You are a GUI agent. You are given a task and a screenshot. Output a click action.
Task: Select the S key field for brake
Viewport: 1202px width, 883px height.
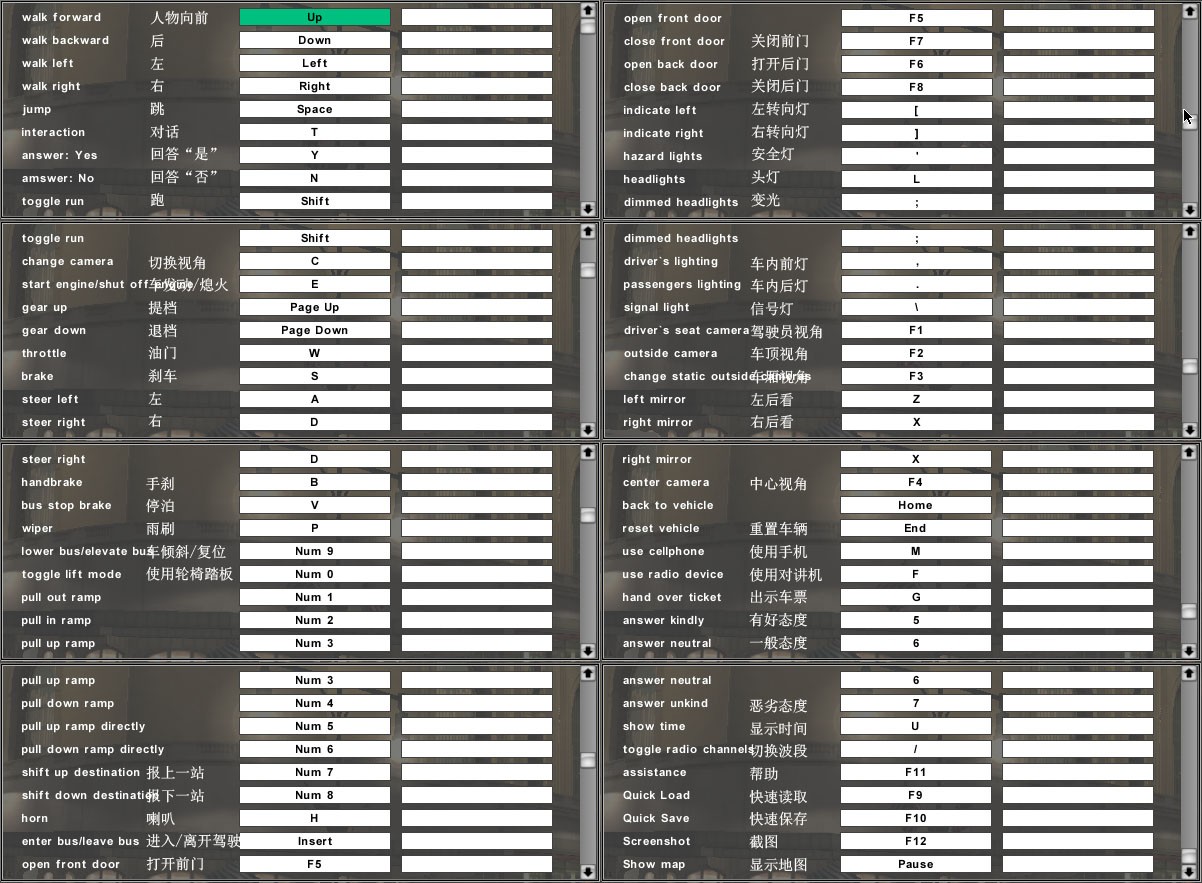[x=315, y=376]
